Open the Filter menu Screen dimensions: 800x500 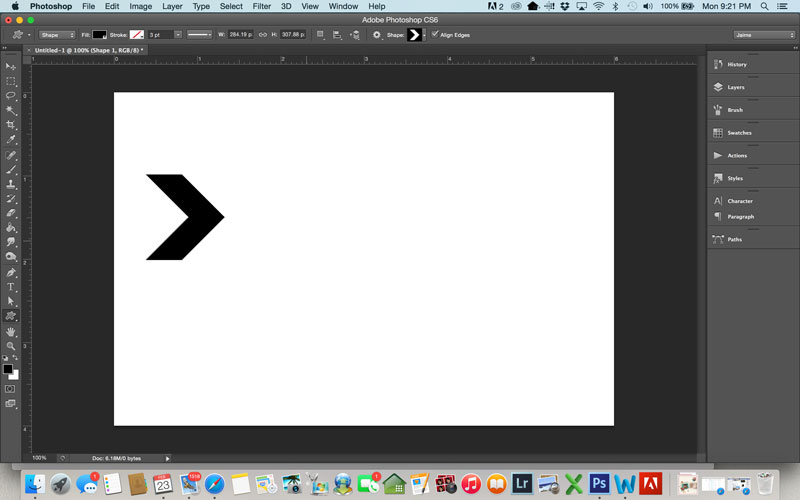pyautogui.click(x=262, y=6)
